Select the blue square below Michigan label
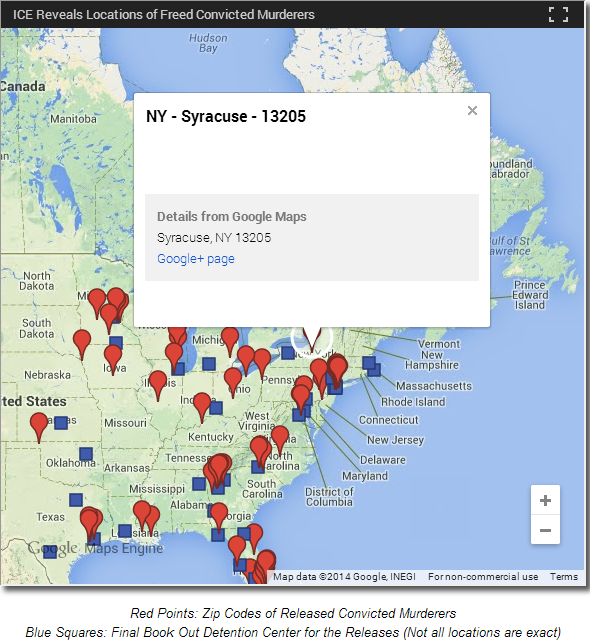This screenshot has height=641, width=590. (x=209, y=363)
